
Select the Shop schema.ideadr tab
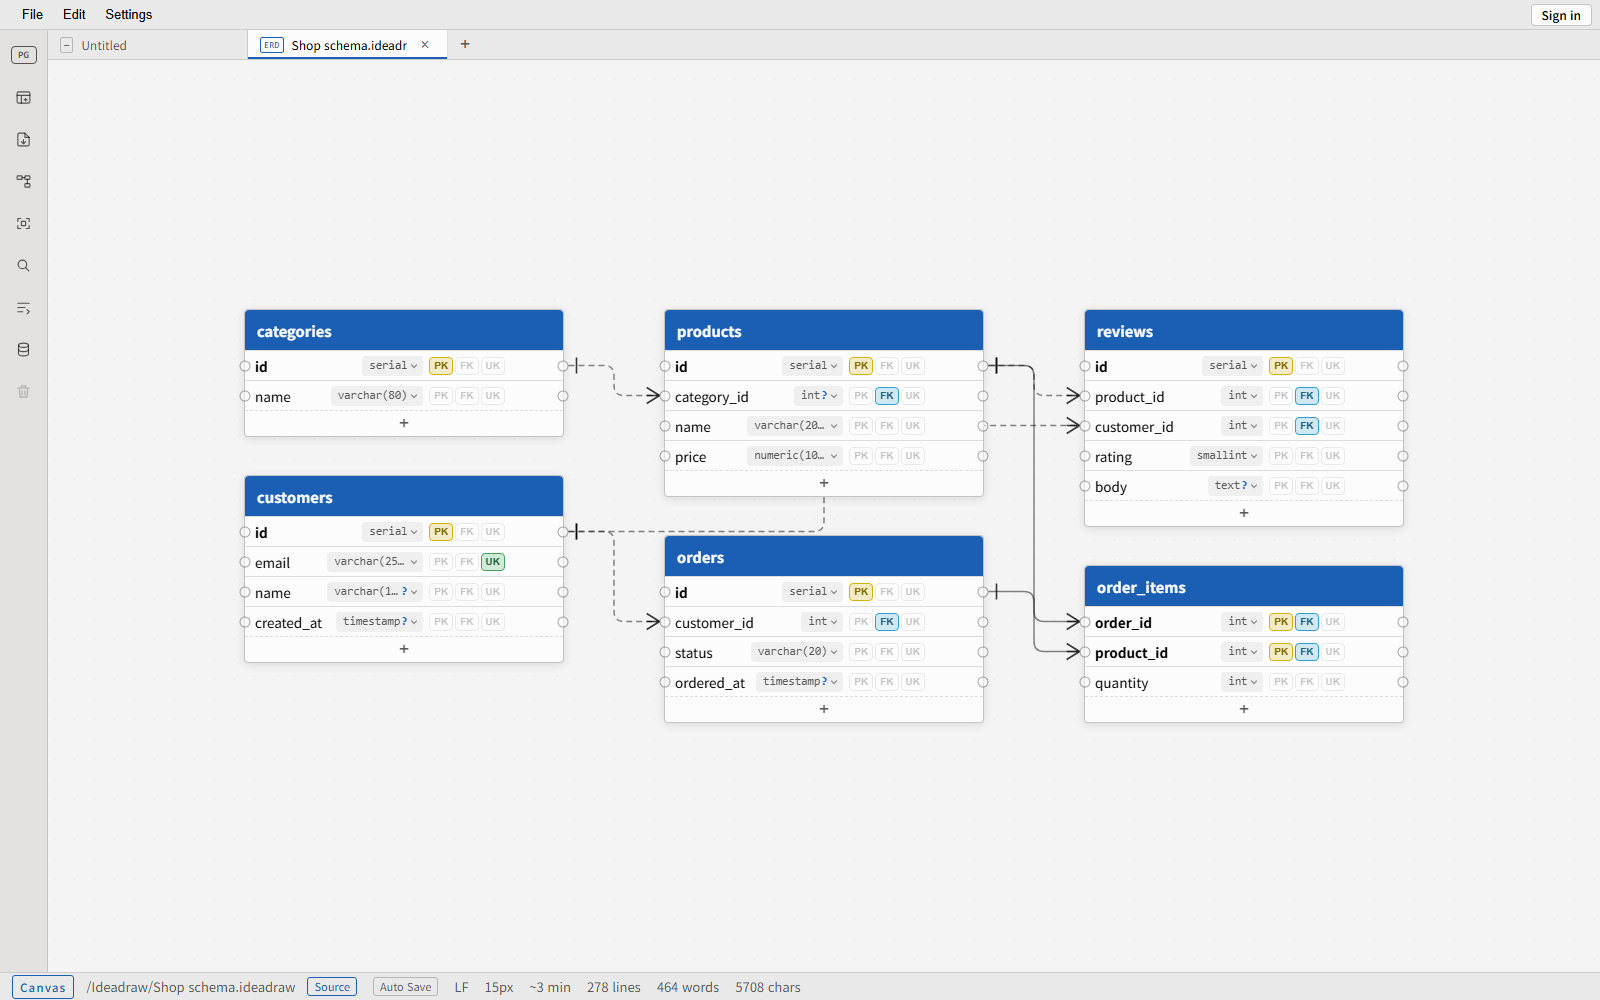pos(347,45)
